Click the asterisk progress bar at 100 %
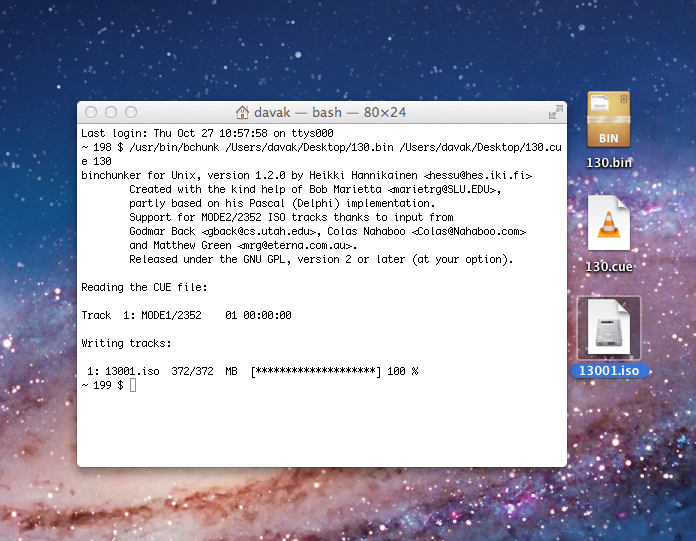The image size is (696, 541). pyautogui.click(x=316, y=371)
